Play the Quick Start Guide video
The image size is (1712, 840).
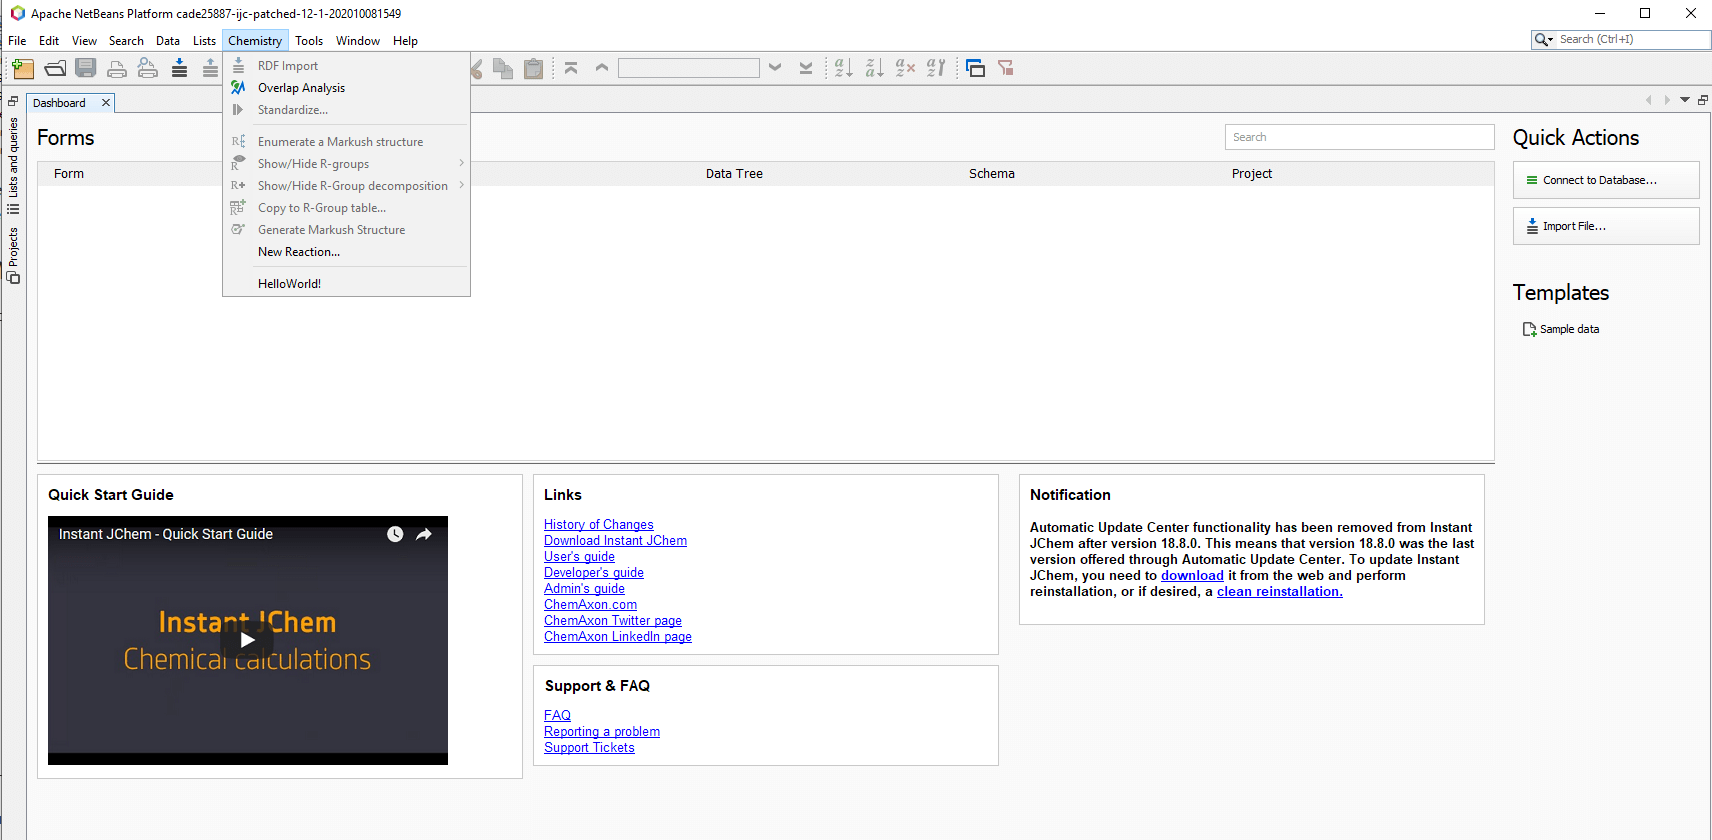click(x=247, y=640)
